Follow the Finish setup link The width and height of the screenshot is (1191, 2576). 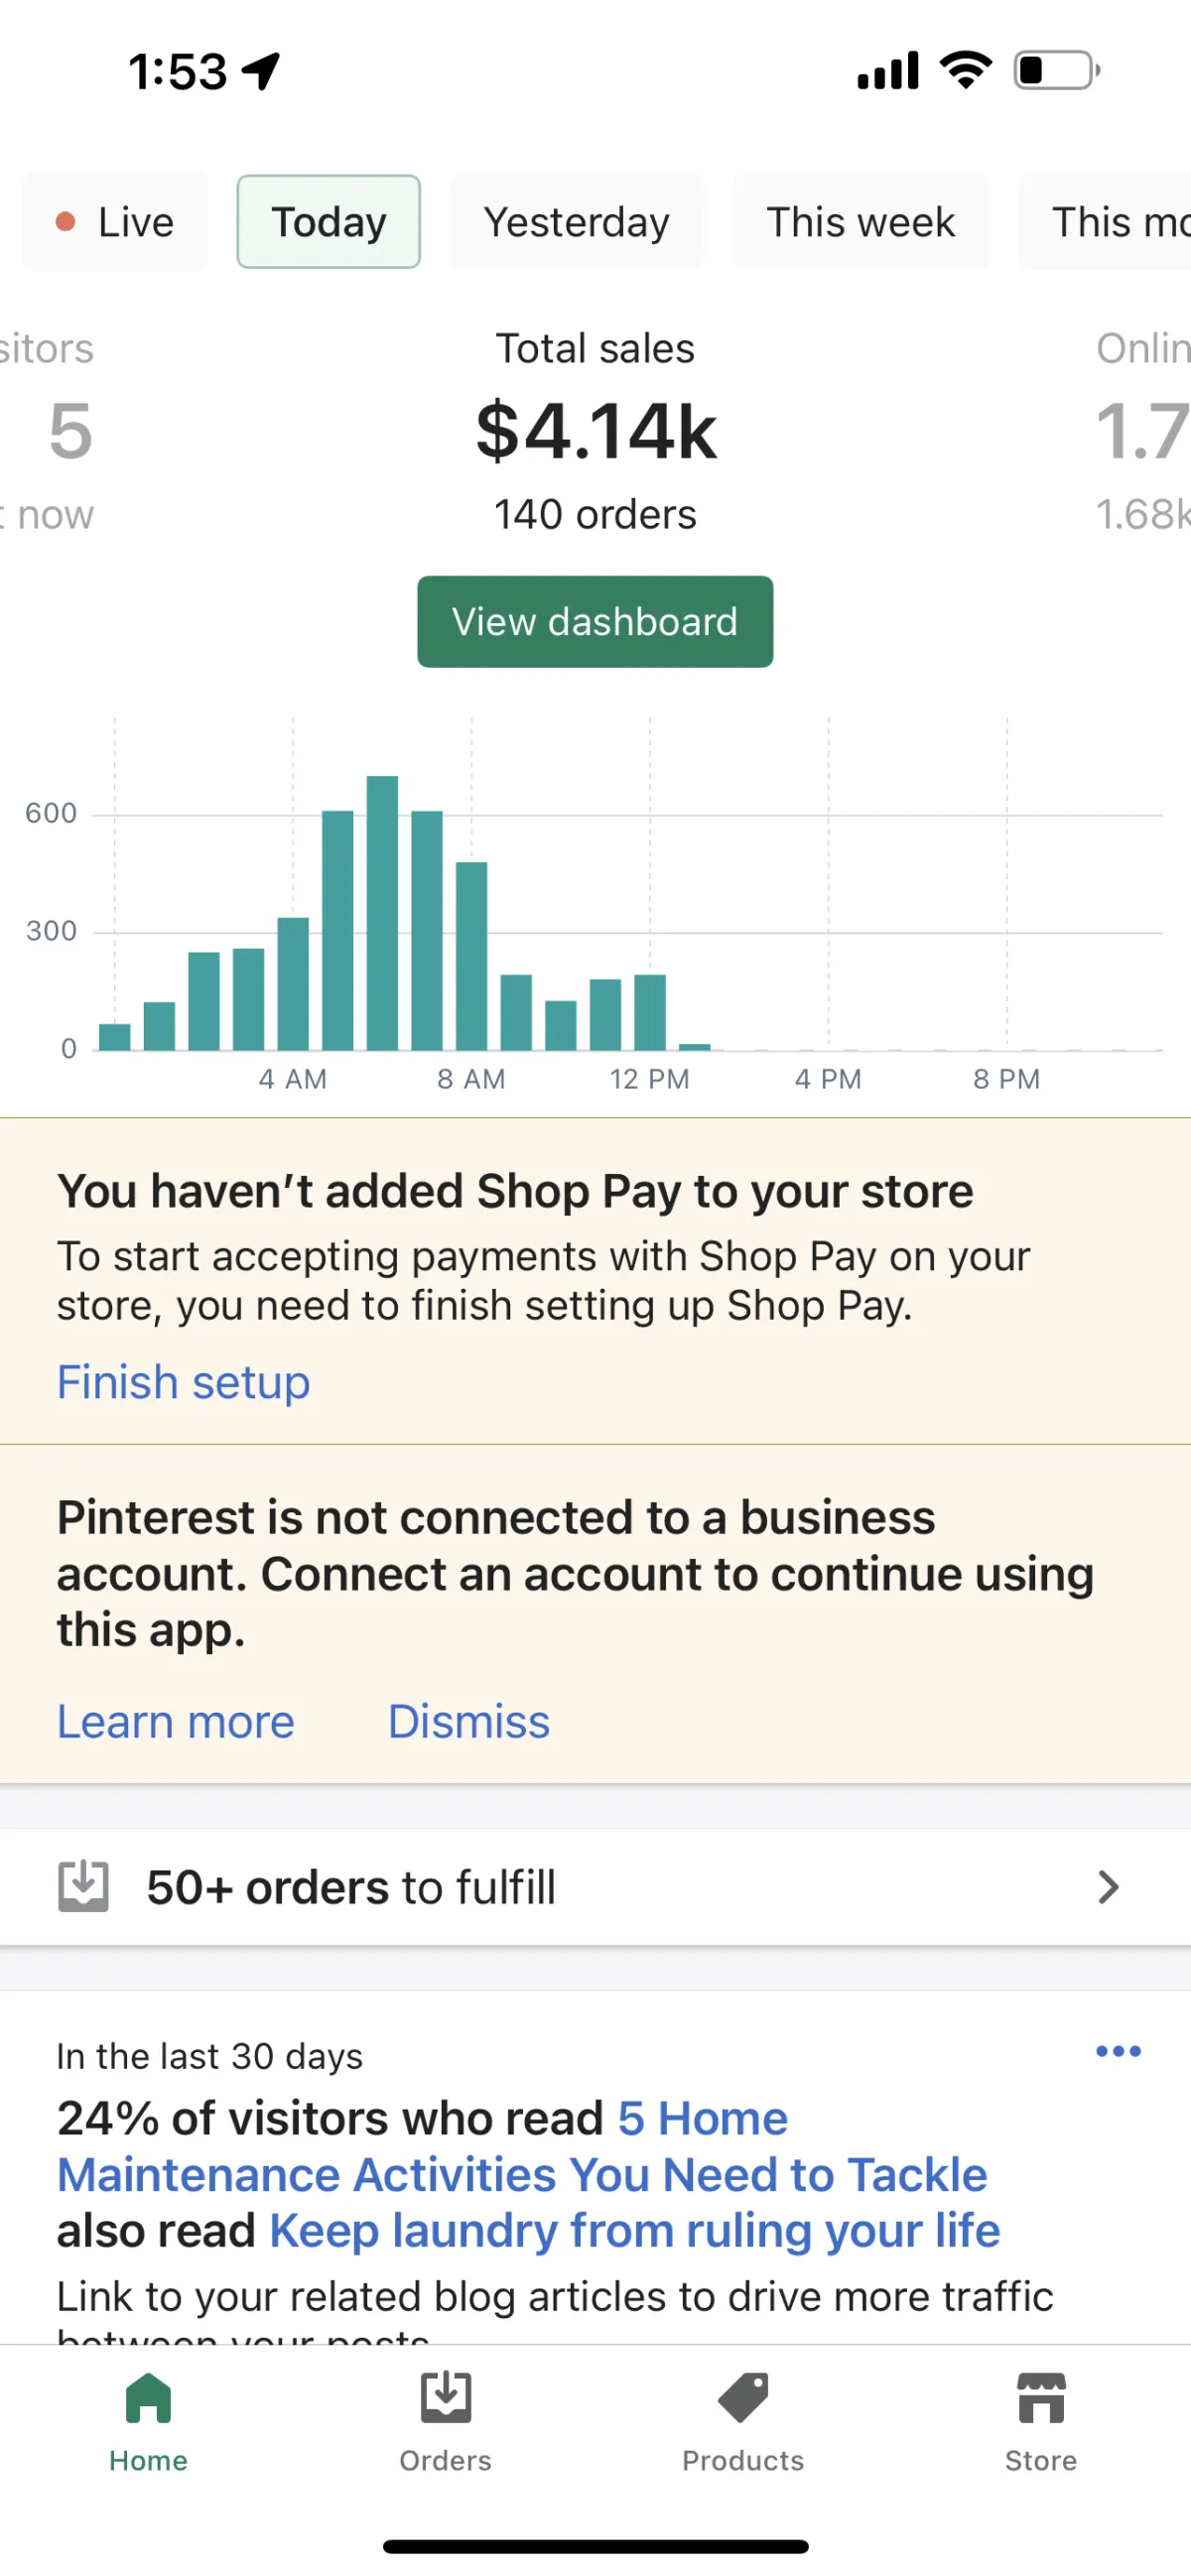coord(183,1382)
